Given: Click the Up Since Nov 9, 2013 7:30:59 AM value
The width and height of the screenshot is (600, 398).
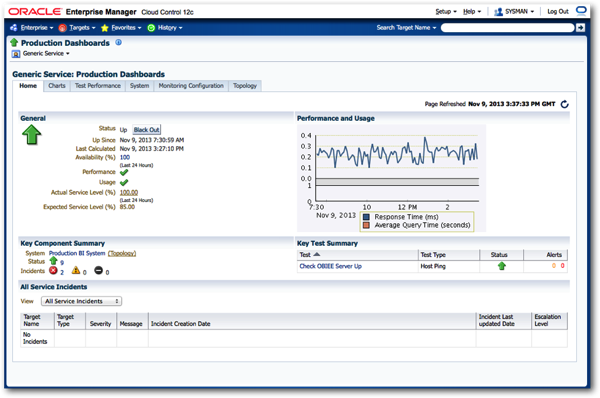Looking at the screenshot, I should point(152,140).
